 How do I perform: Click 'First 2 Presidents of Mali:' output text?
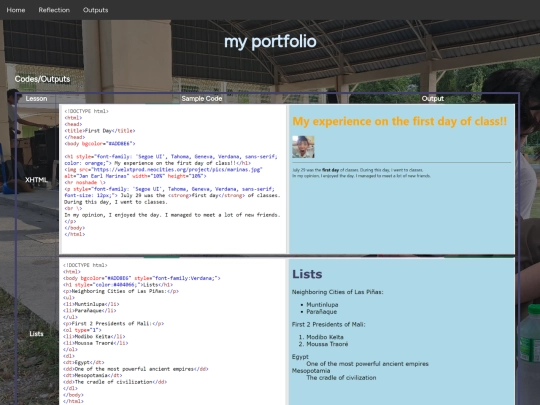pos(329,324)
